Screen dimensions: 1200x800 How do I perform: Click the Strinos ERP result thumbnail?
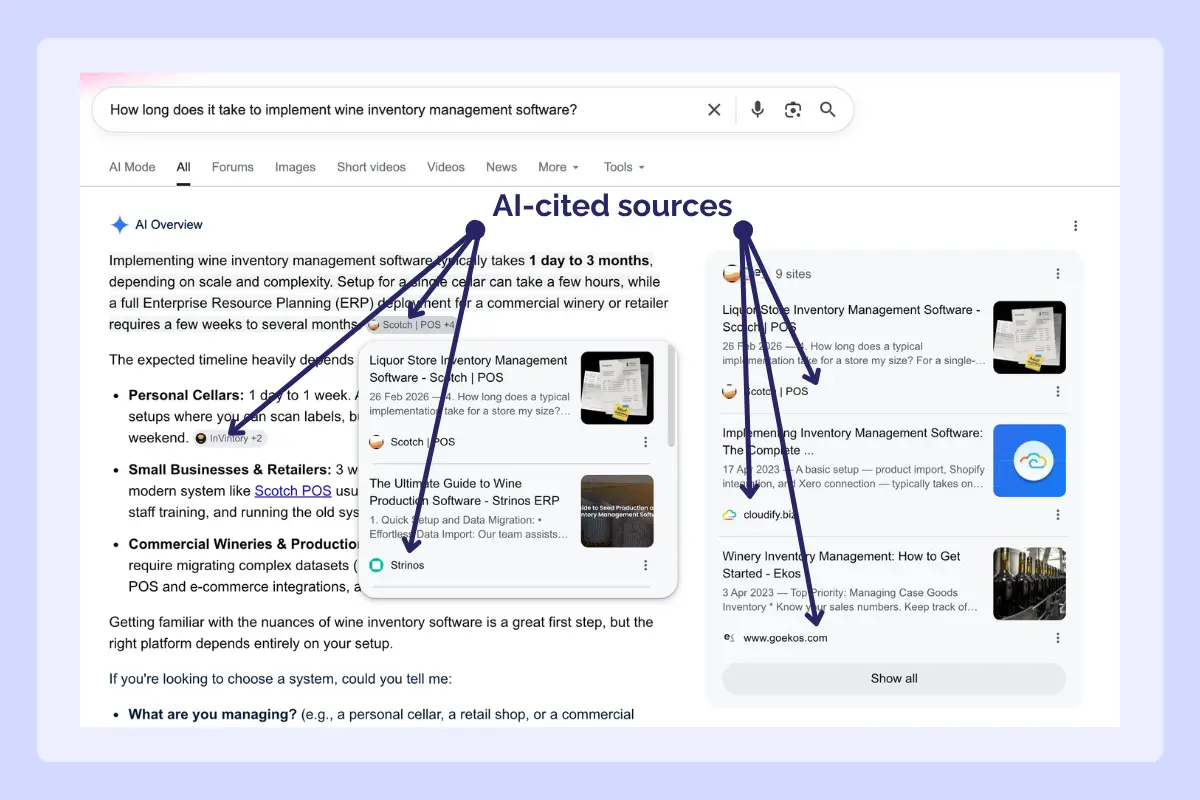tap(617, 511)
